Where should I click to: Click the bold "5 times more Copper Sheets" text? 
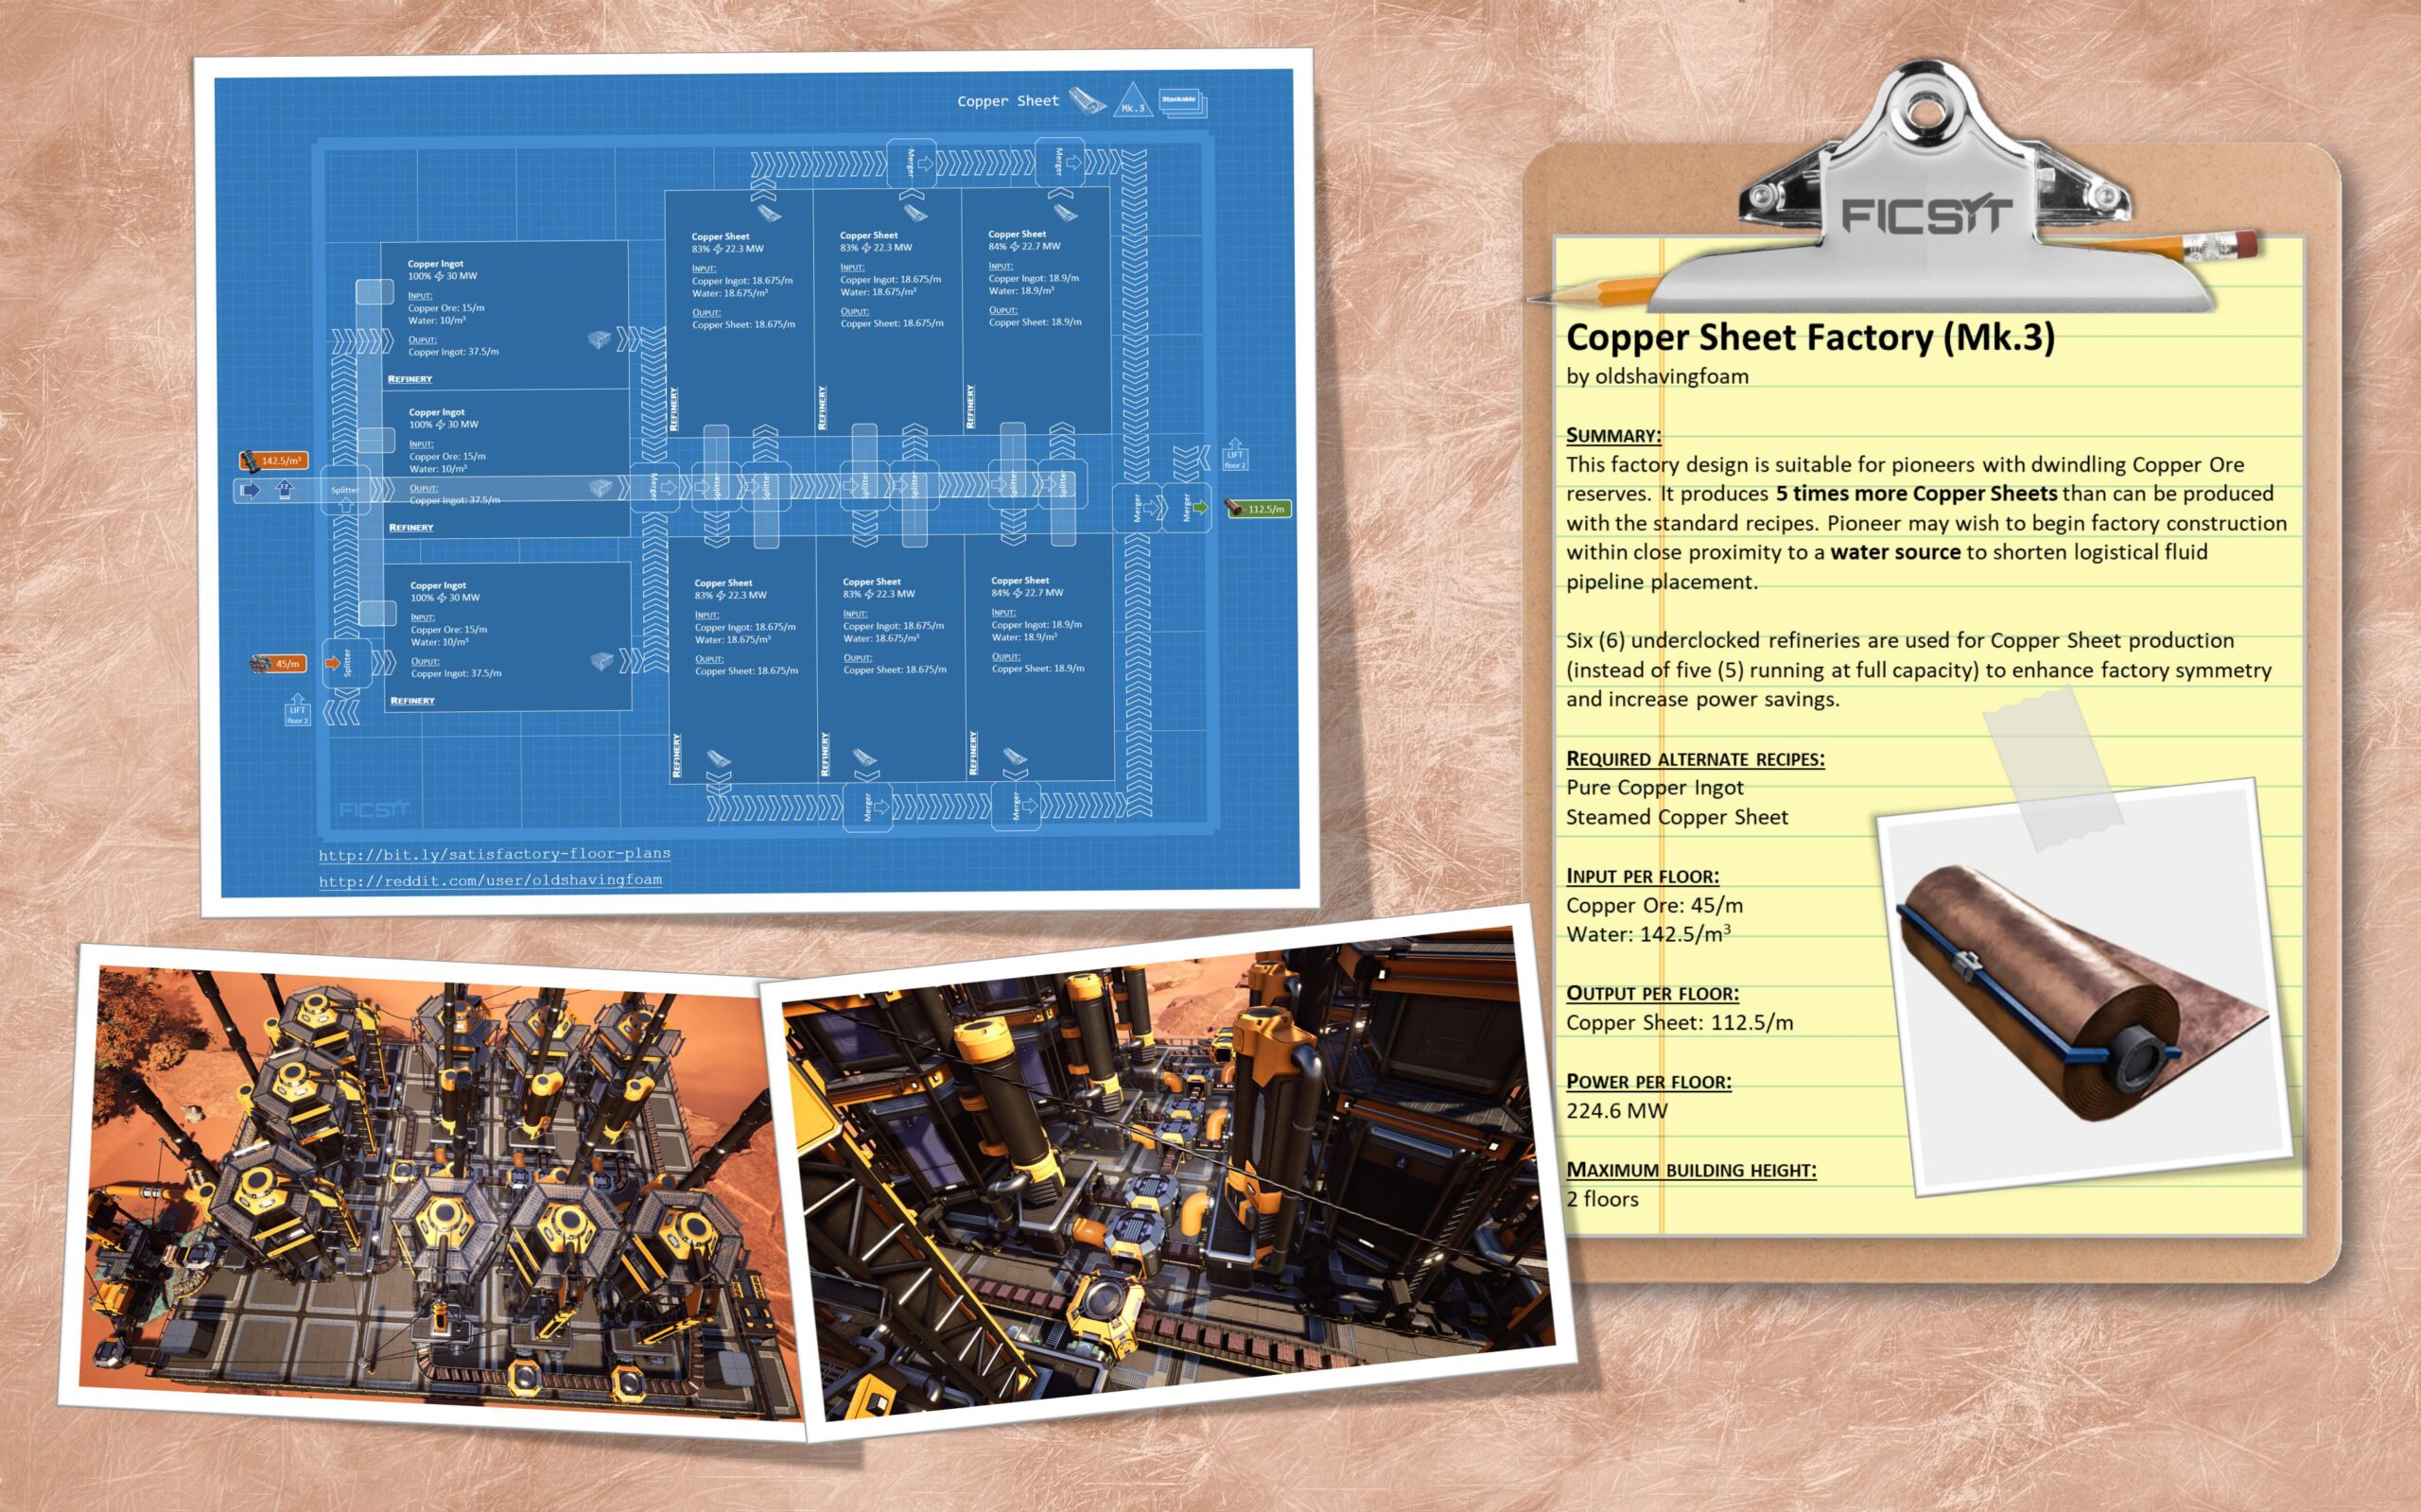pos(1916,494)
